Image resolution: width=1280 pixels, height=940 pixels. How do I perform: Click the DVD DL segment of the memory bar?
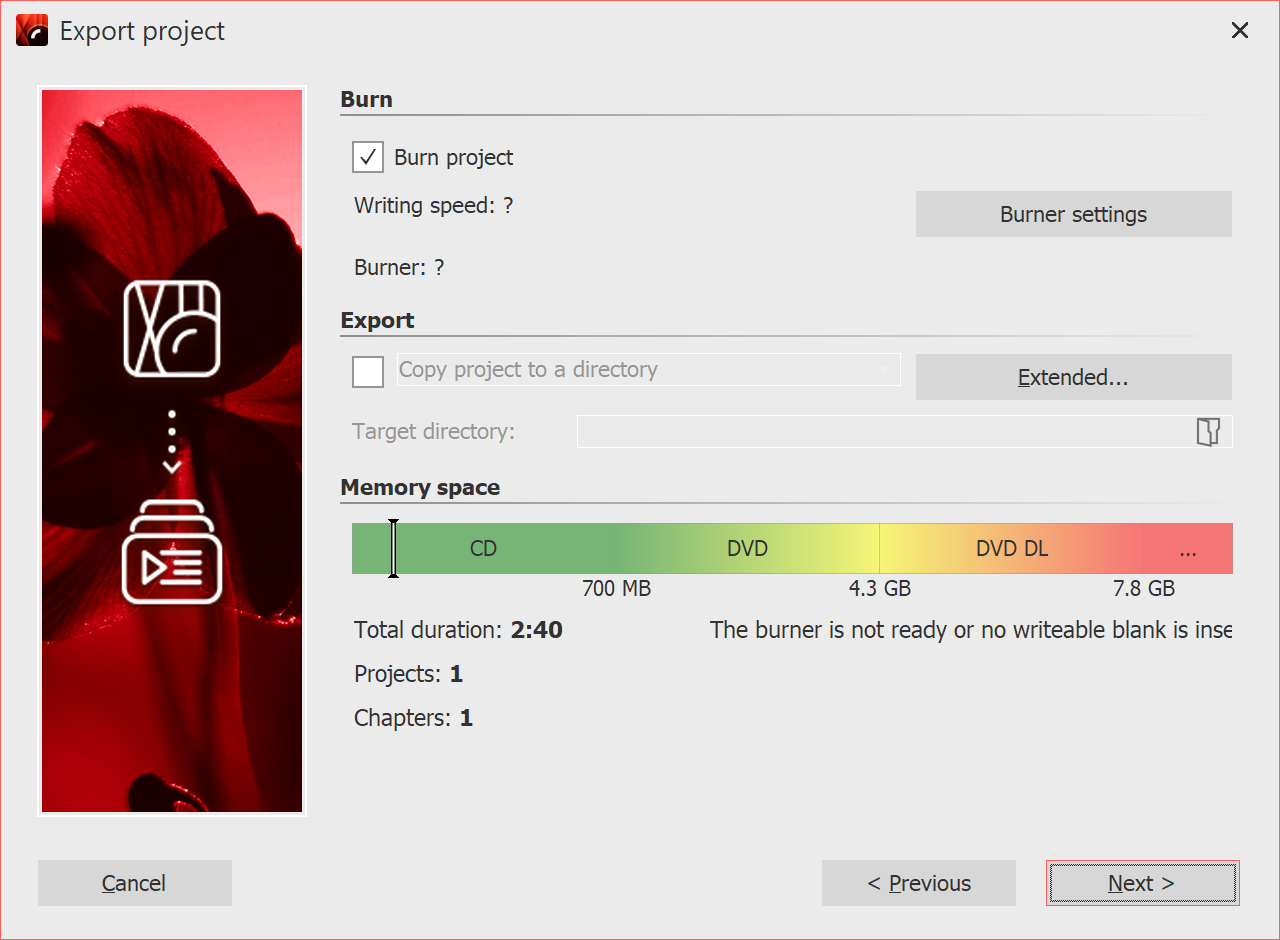(1010, 548)
